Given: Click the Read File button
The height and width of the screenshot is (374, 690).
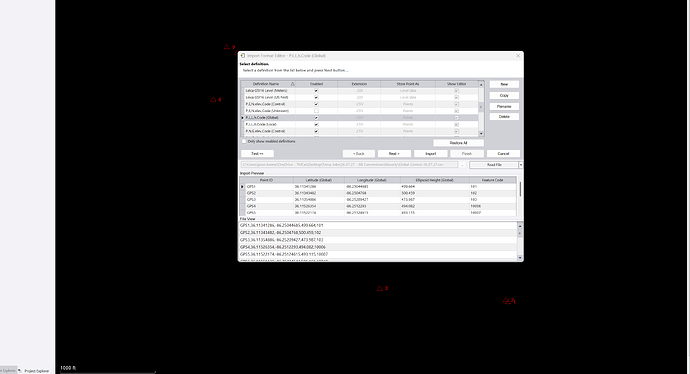Looking at the screenshot, I should click(x=494, y=165).
